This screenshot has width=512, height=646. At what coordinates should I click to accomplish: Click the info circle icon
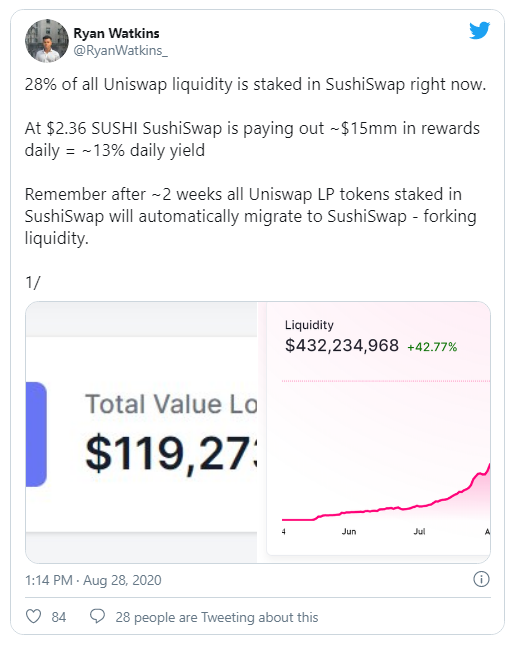click(x=481, y=579)
